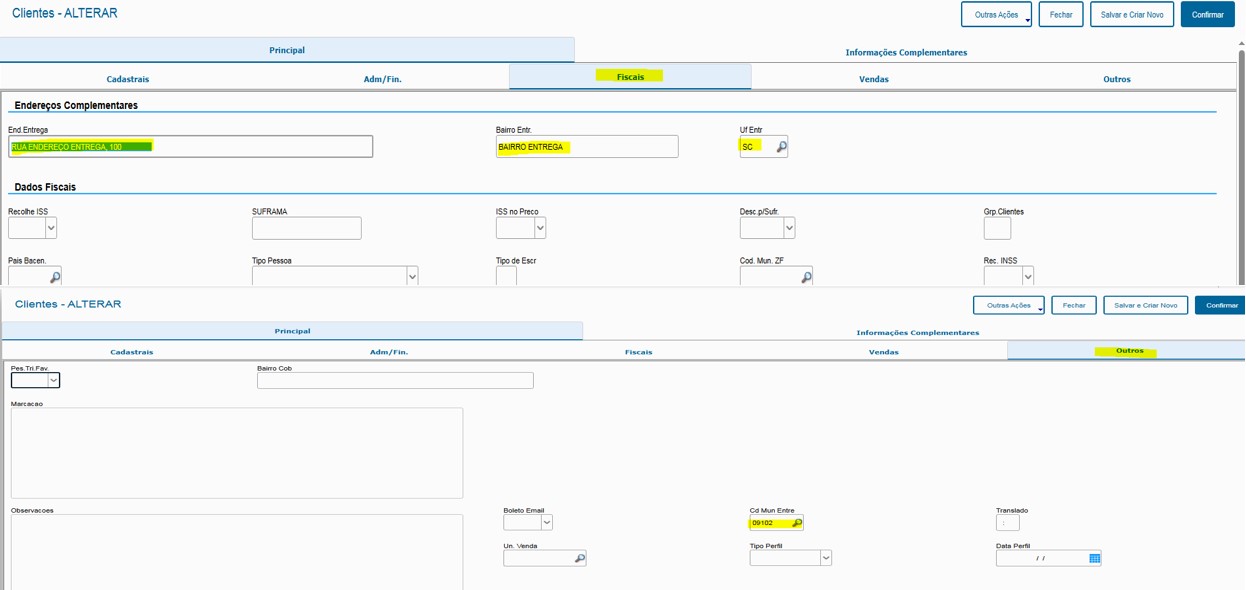Viewport: 1246px width, 590px height.
Task: Switch to Cadastrais tab on Outros screen
Action: coord(132,352)
